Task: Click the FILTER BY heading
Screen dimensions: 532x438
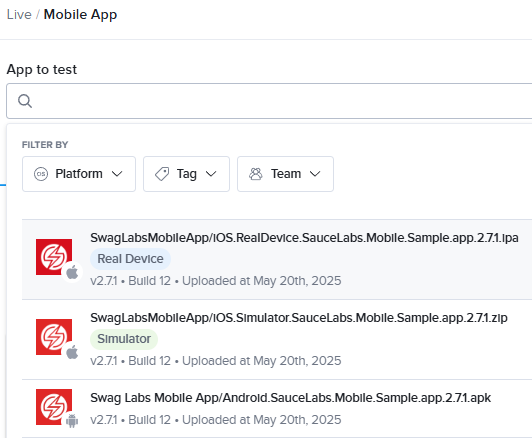Action: click(45, 145)
